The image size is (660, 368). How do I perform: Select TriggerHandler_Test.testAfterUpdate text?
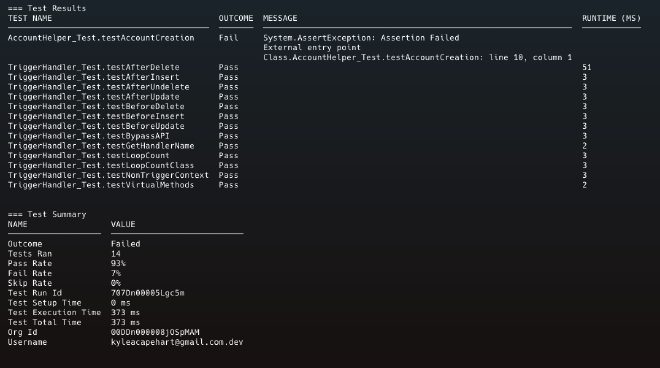click(93, 97)
